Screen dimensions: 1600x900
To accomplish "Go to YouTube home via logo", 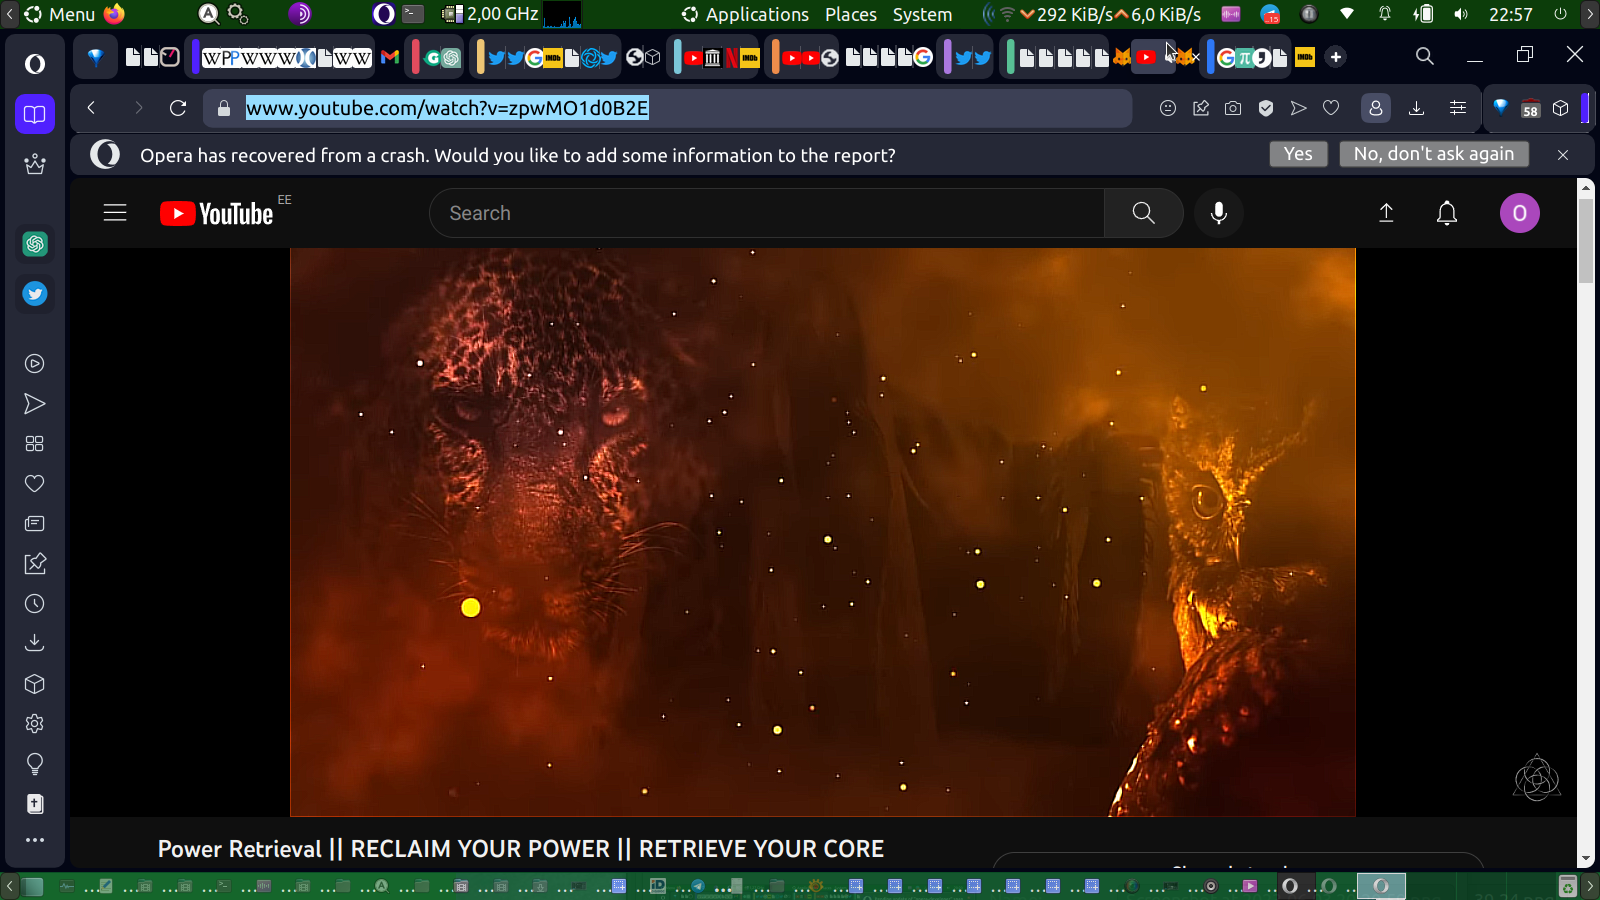I will pyautogui.click(x=217, y=213).
